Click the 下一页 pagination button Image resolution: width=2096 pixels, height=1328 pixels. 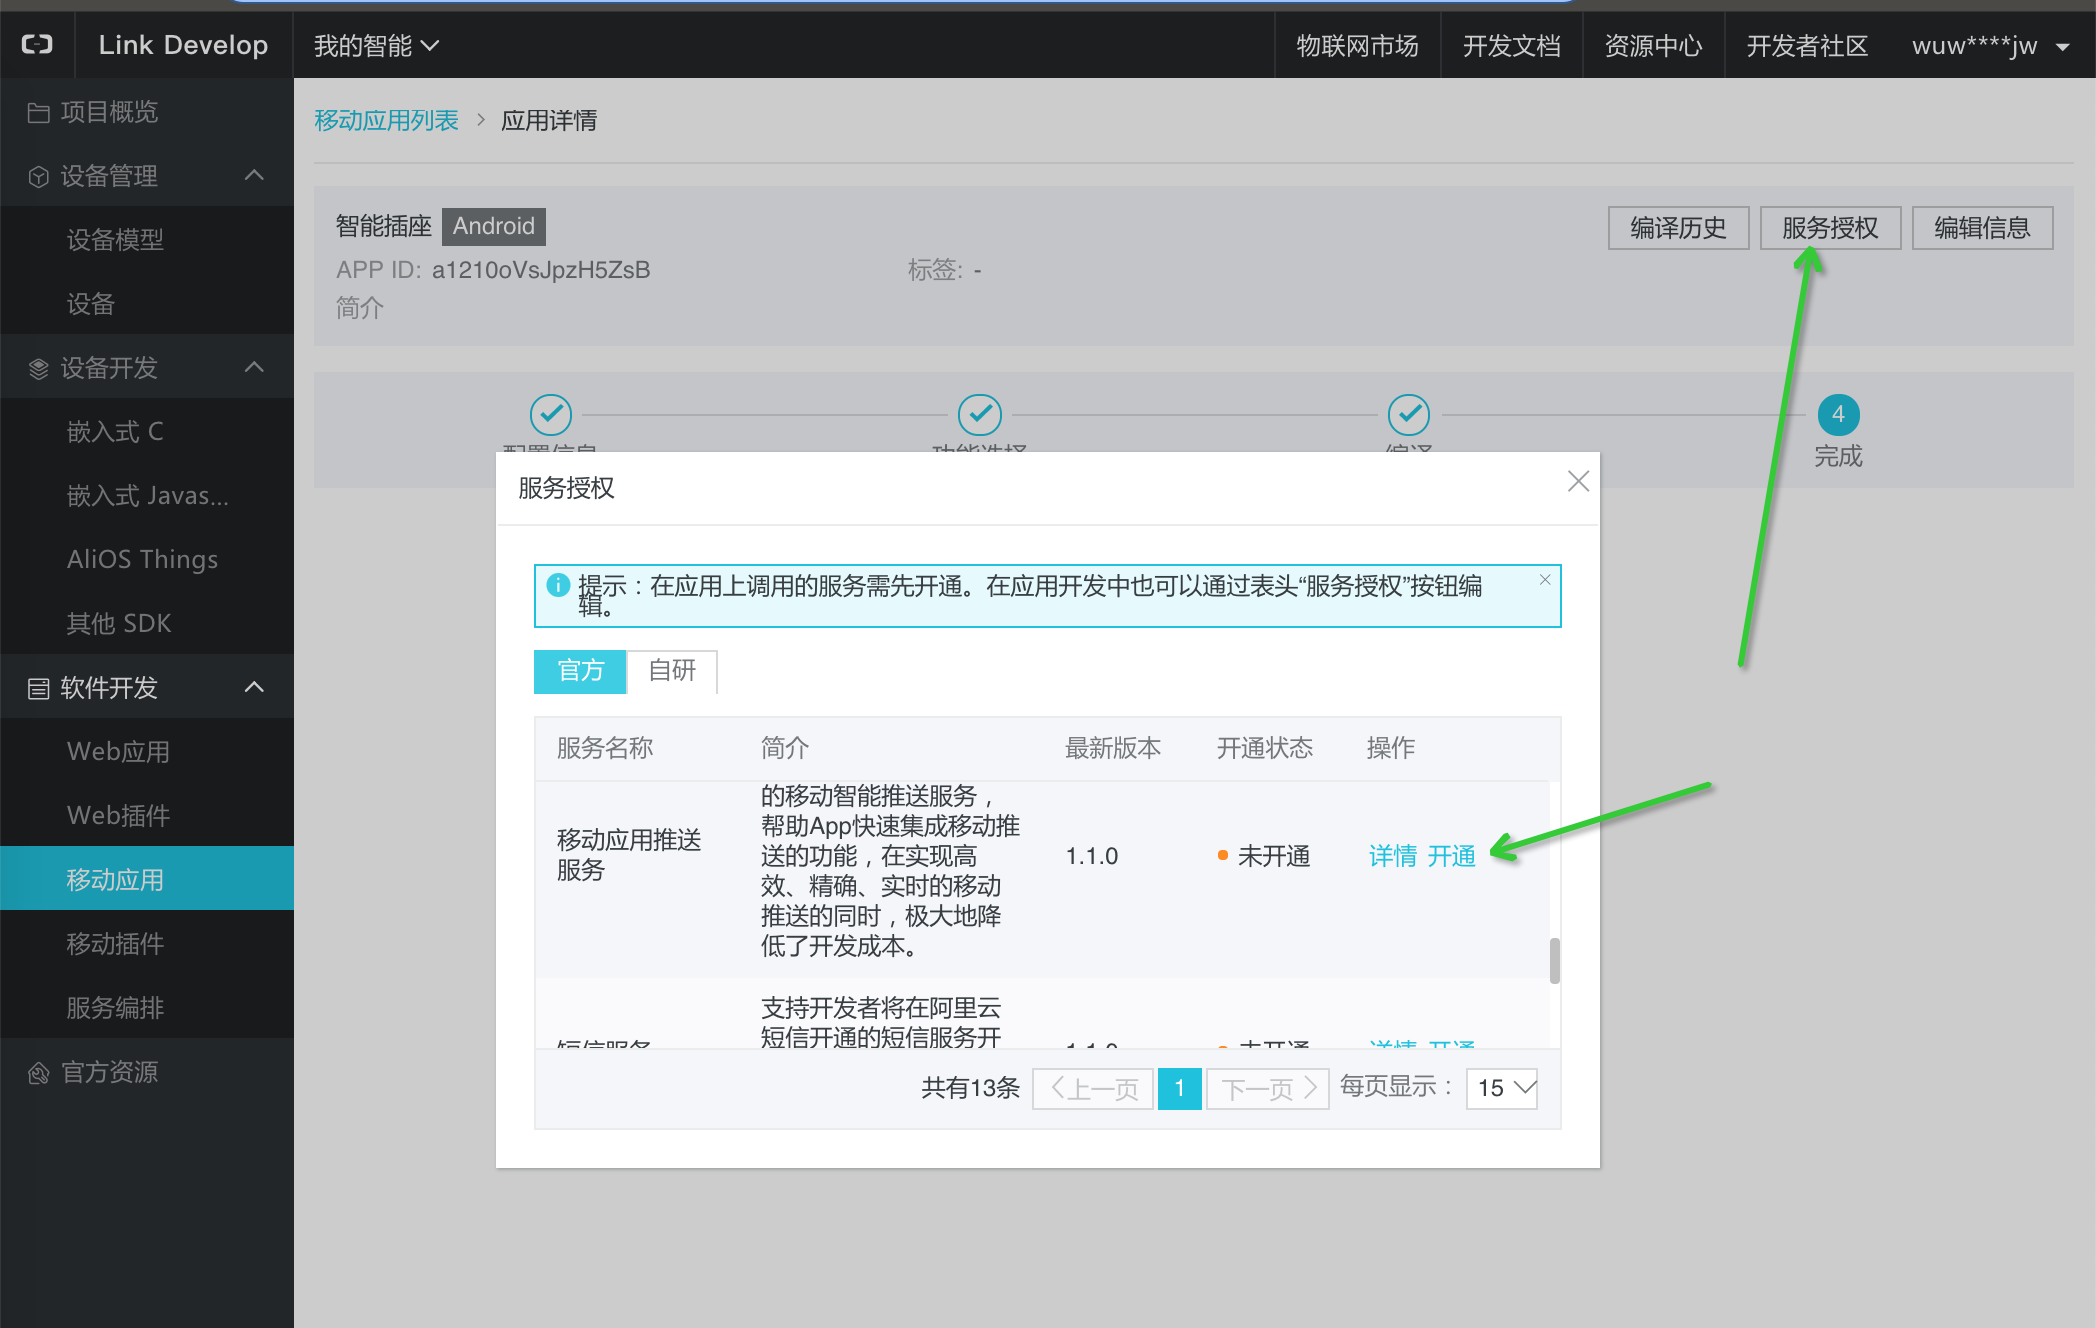1268,1088
